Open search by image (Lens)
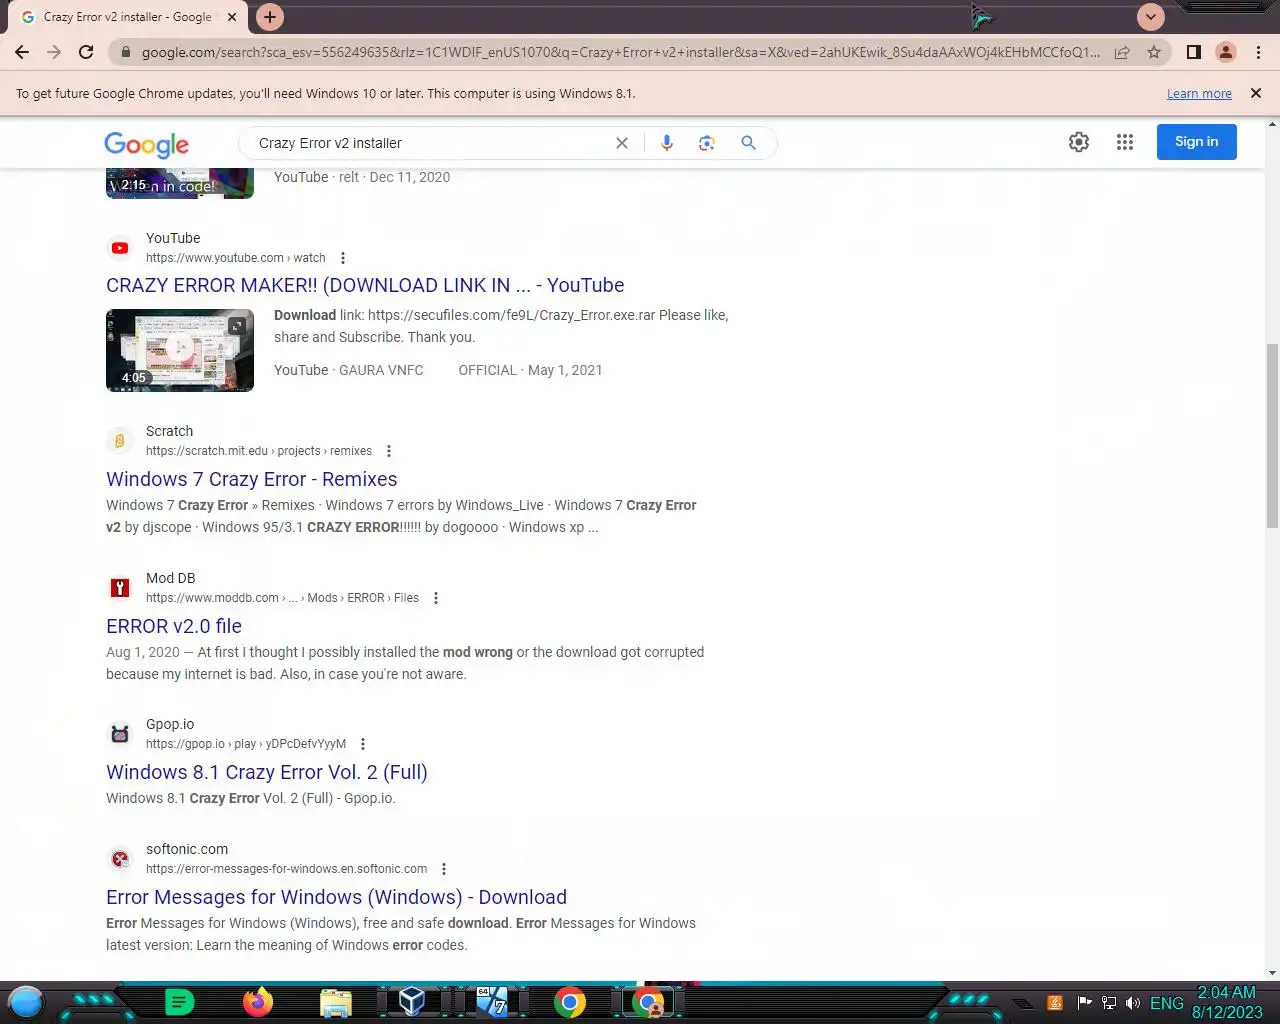The width and height of the screenshot is (1280, 1024). pos(707,143)
